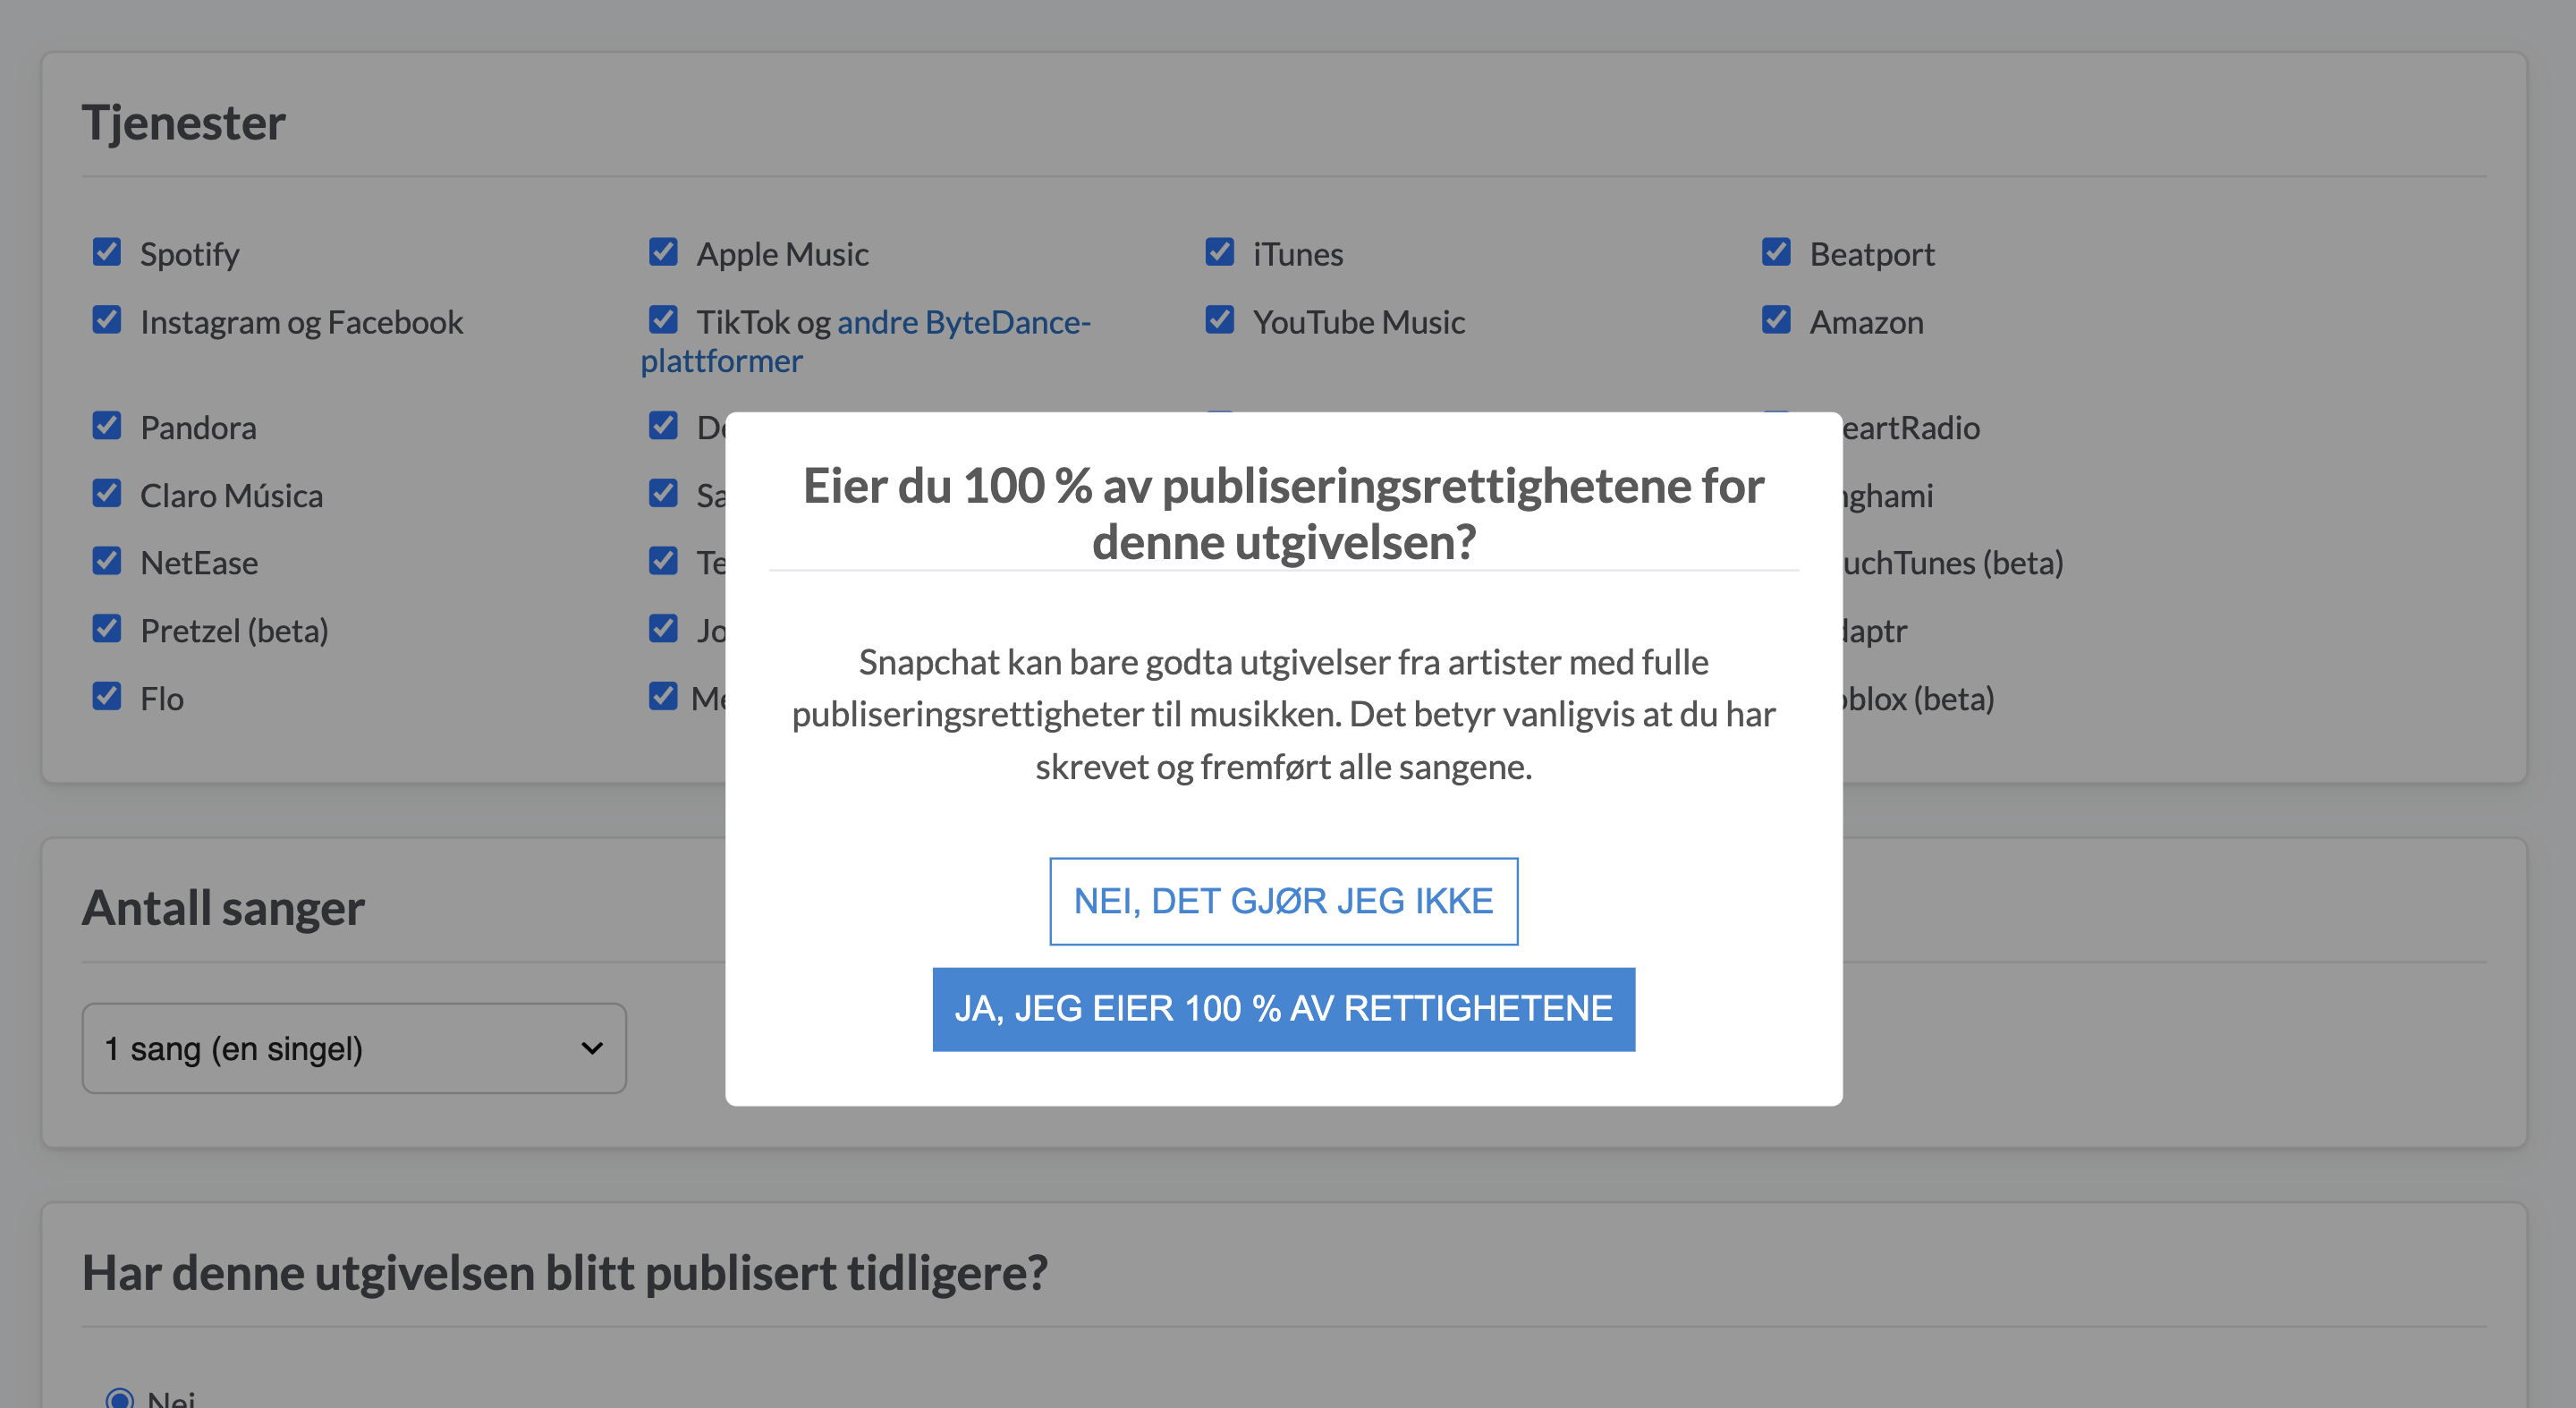Click the 'Spotify' label text
Image resolution: width=2576 pixels, height=1408 pixels.
(190, 254)
